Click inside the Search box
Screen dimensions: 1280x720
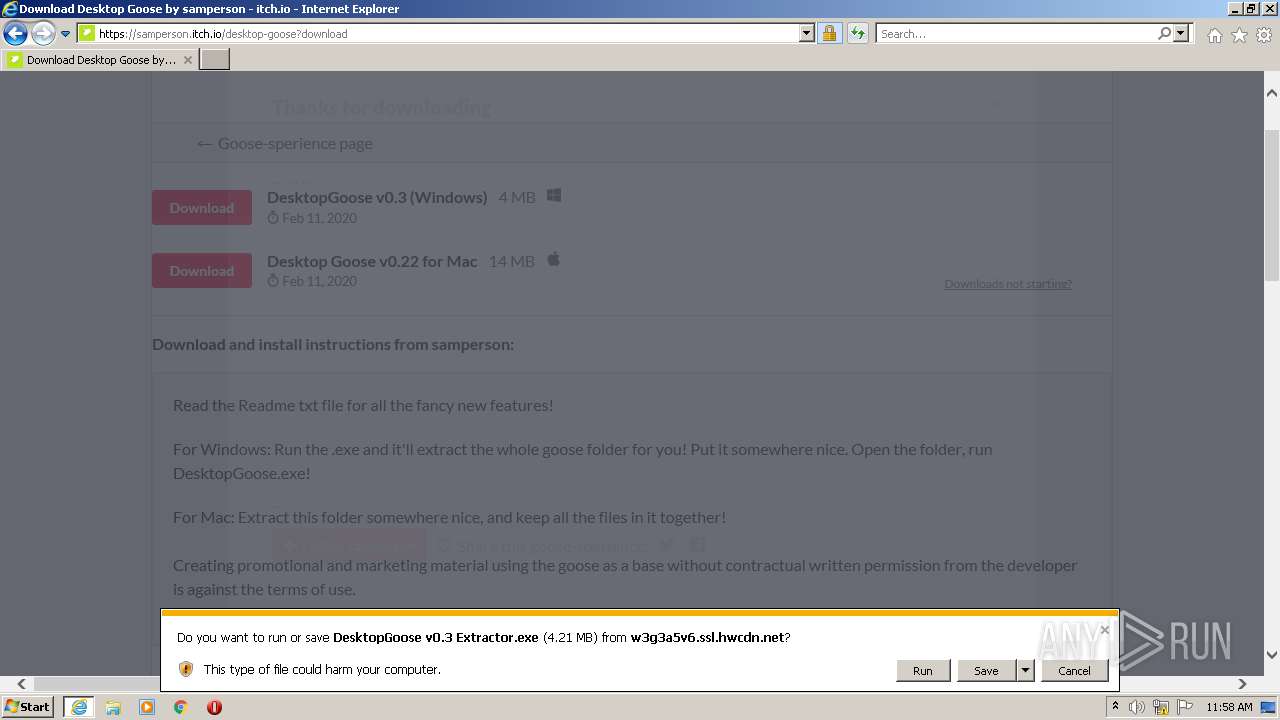[1015, 33]
